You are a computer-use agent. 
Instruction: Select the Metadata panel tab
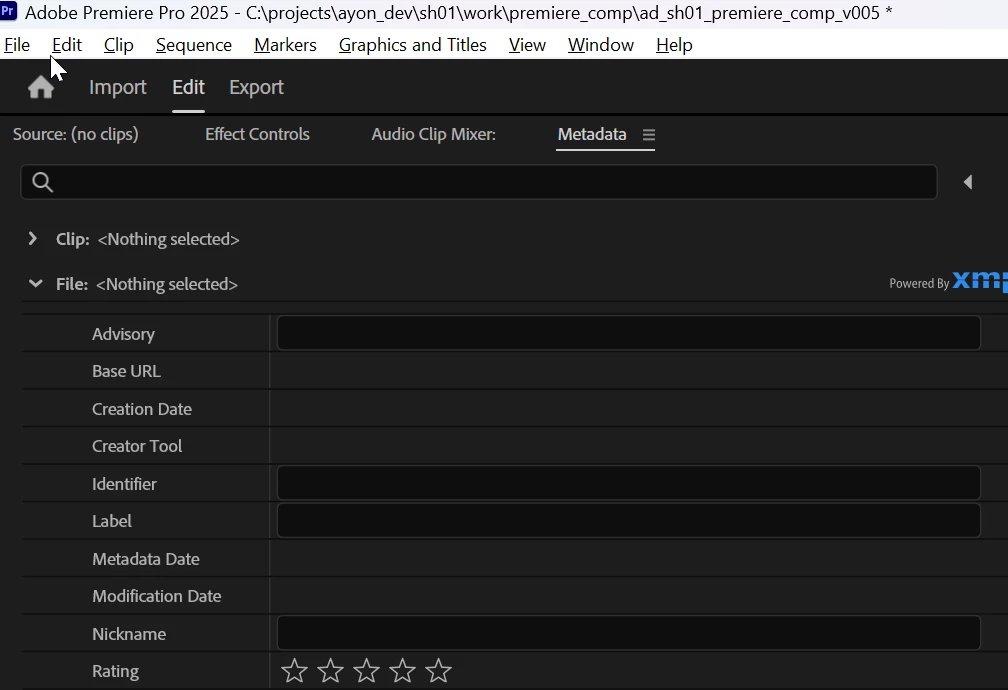coord(592,134)
